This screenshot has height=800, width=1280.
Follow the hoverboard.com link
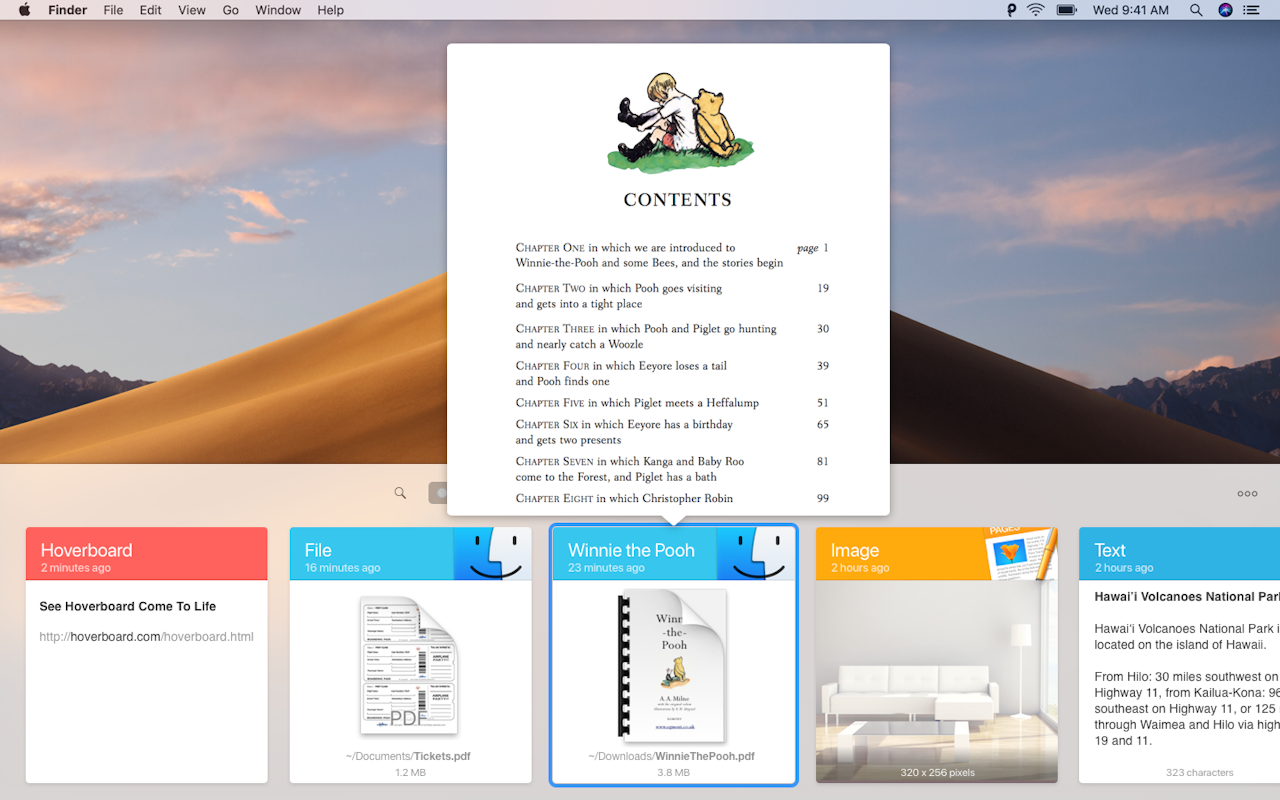pos(146,636)
